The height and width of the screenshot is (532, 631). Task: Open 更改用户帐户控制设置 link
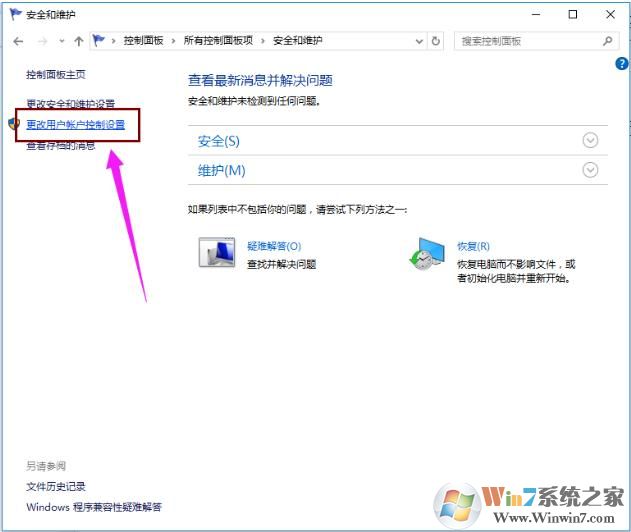[76, 125]
